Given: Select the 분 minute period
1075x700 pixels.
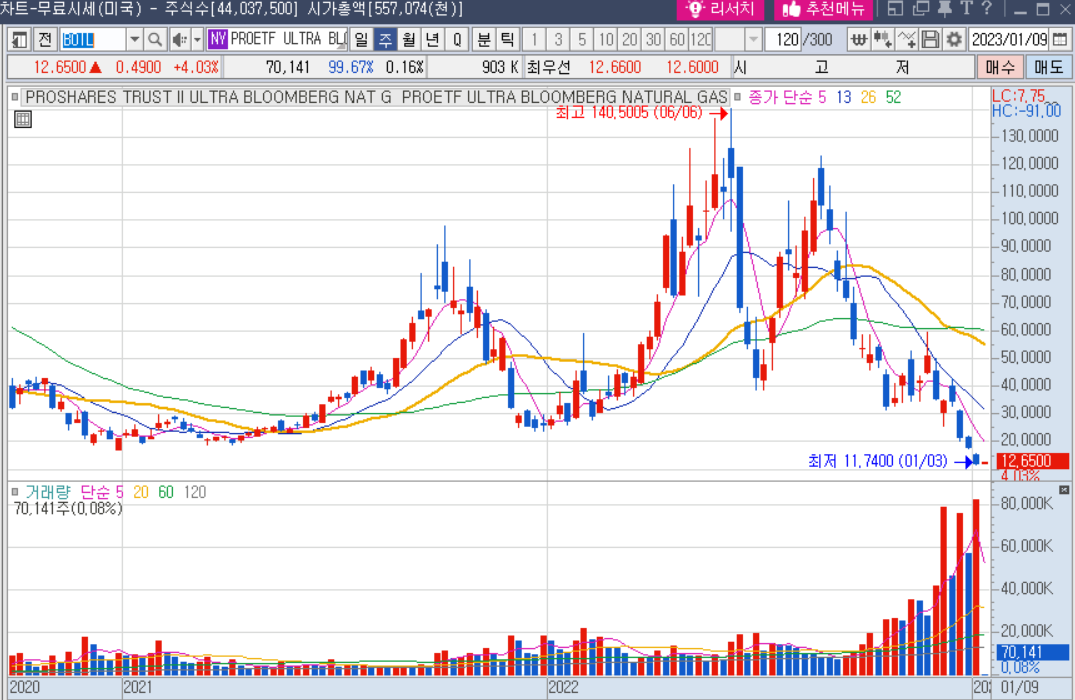Looking at the screenshot, I should tap(484, 40).
